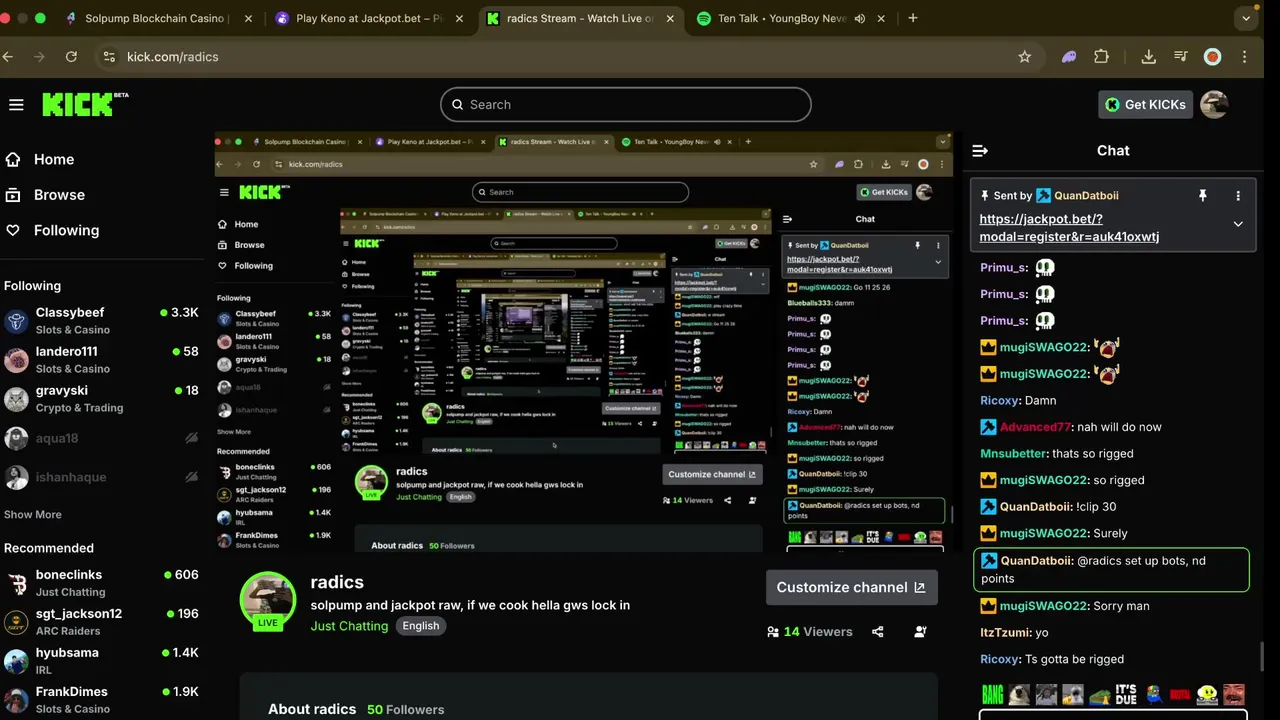This screenshot has width=1280, height=720.
Task: Collapse the chat panel arrow icon
Action: pyautogui.click(x=980, y=151)
